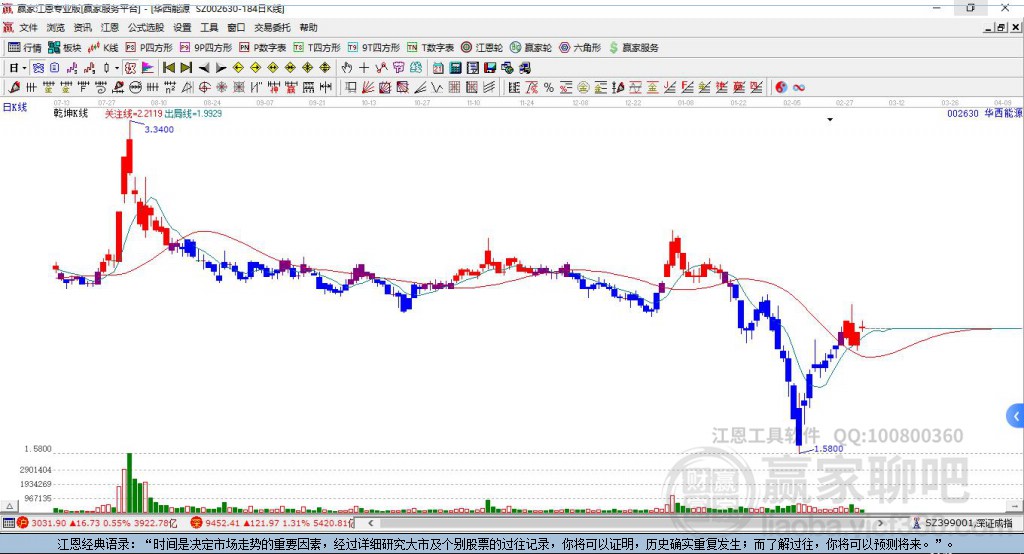Click the infinity loop icon
Screen dimensions: 1024x554
pyautogui.click(x=799, y=88)
